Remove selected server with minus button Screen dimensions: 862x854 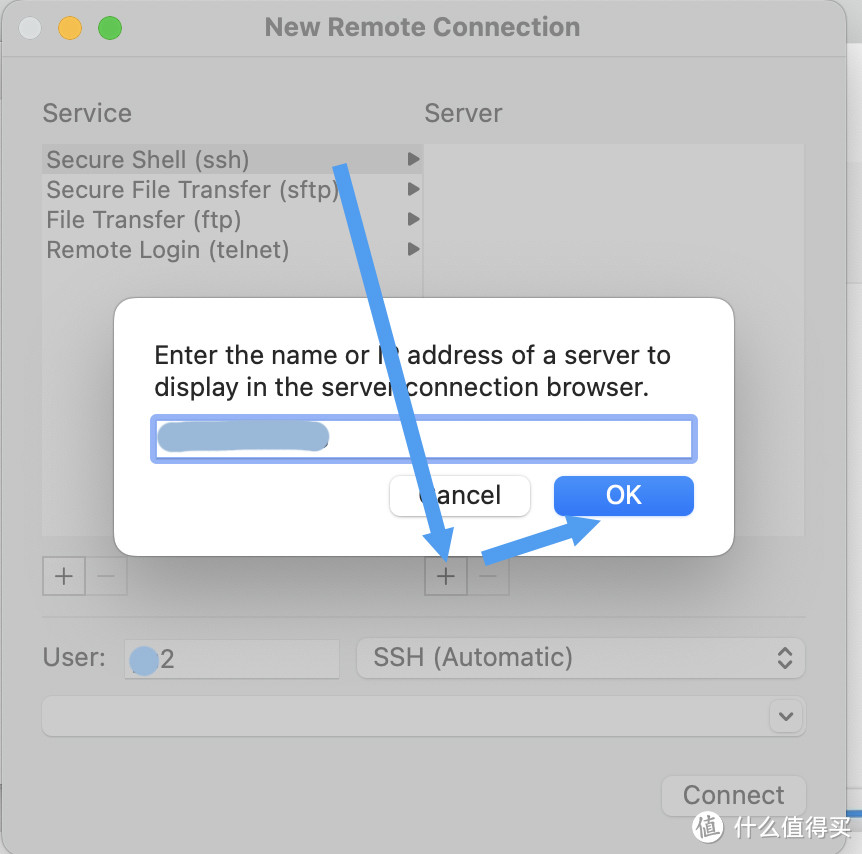tap(488, 576)
